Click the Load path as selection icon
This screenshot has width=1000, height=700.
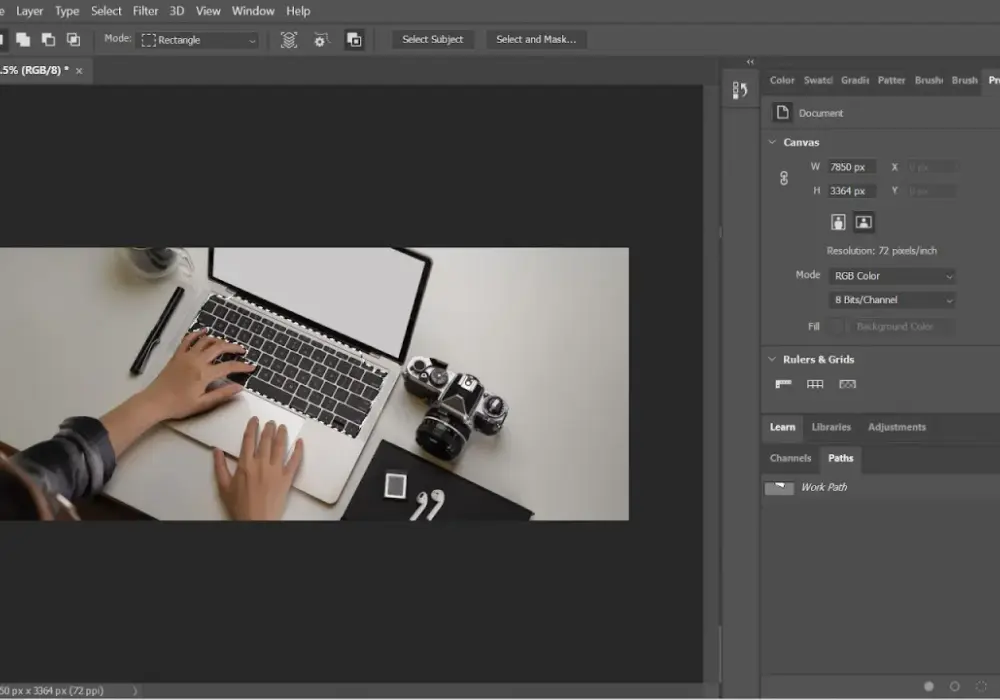tap(981, 686)
